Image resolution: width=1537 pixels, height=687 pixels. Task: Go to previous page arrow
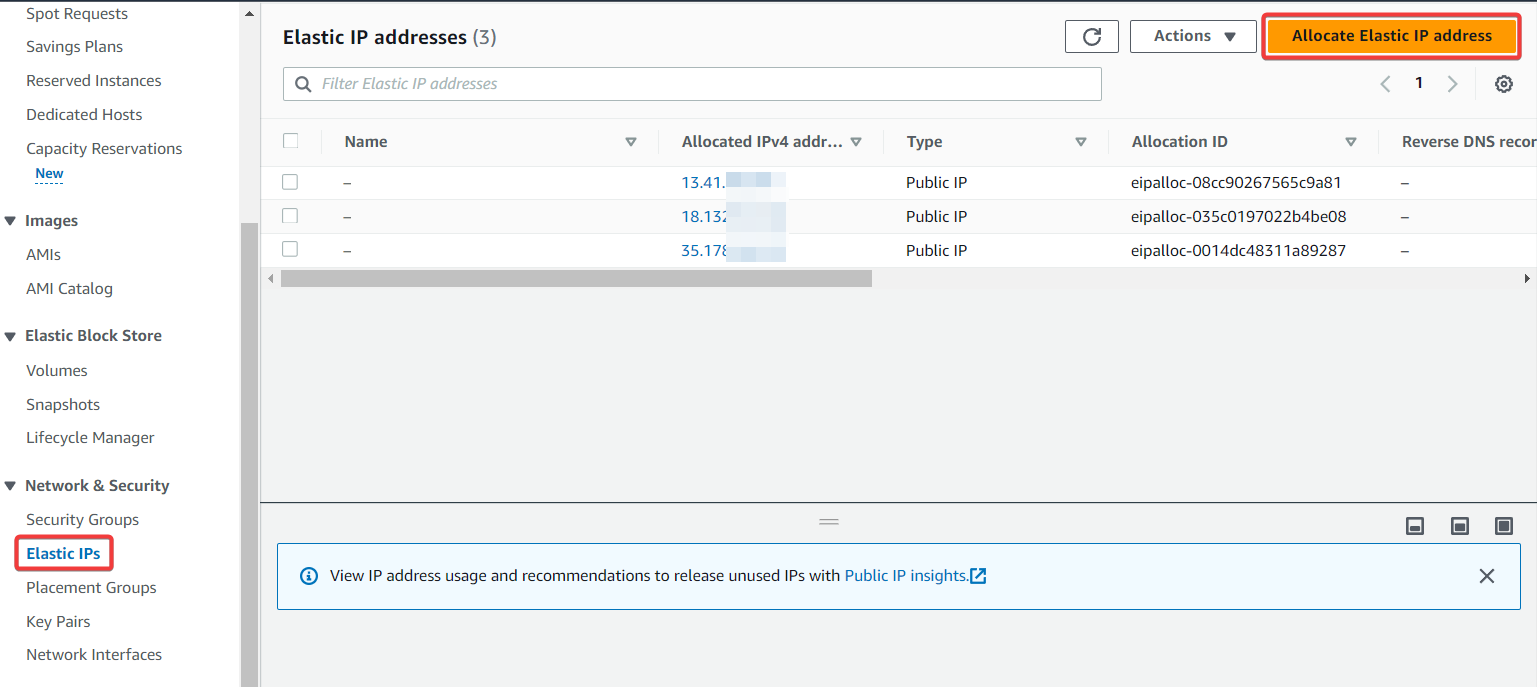click(1386, 84)
